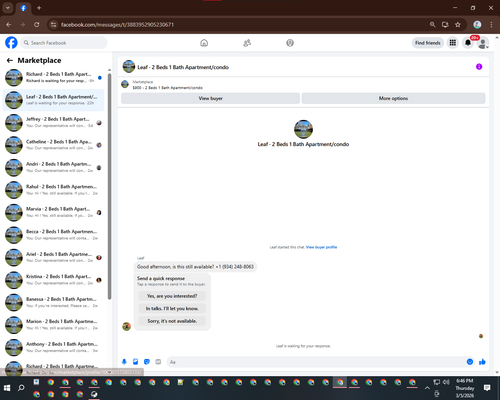Click the View buyer button
Viewport: 500px width, 400px height.
click(210, 98)
